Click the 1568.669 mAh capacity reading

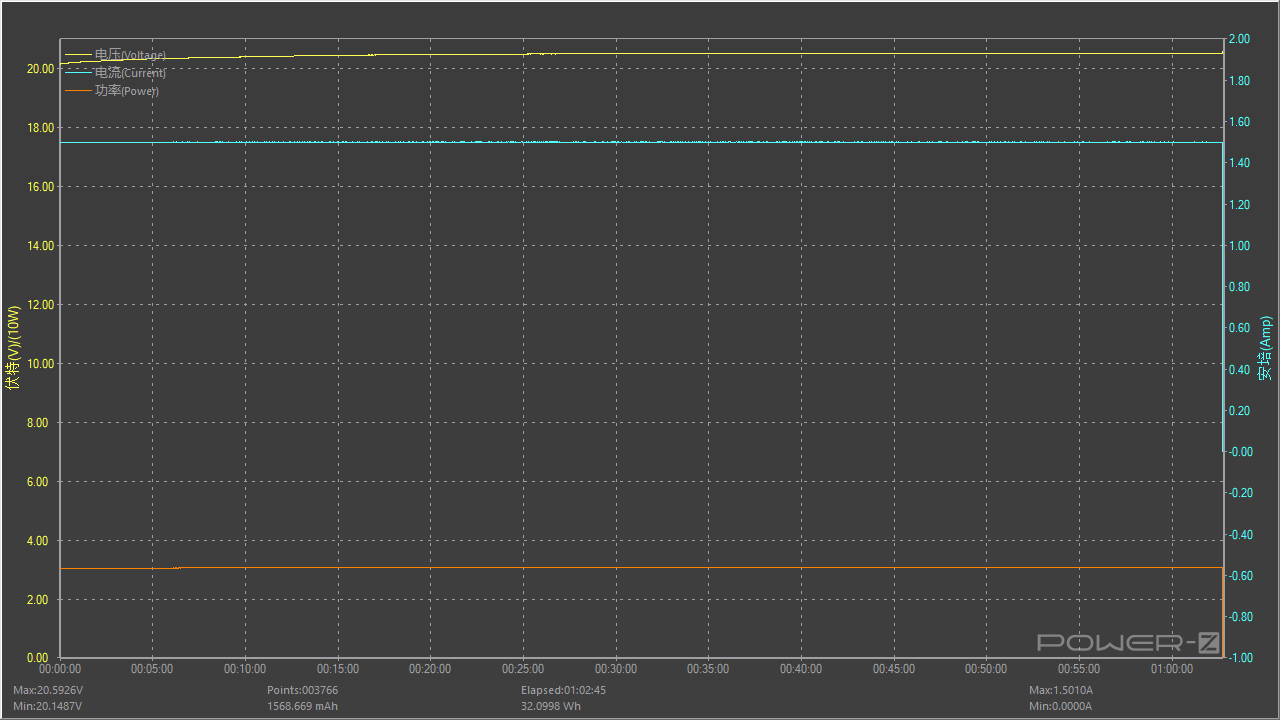[302, 706]
